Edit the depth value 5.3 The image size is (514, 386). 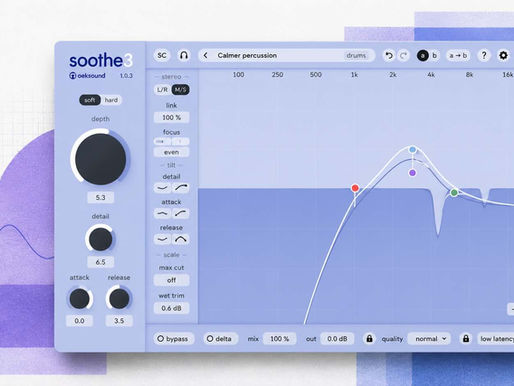click(x=100, y=197)
